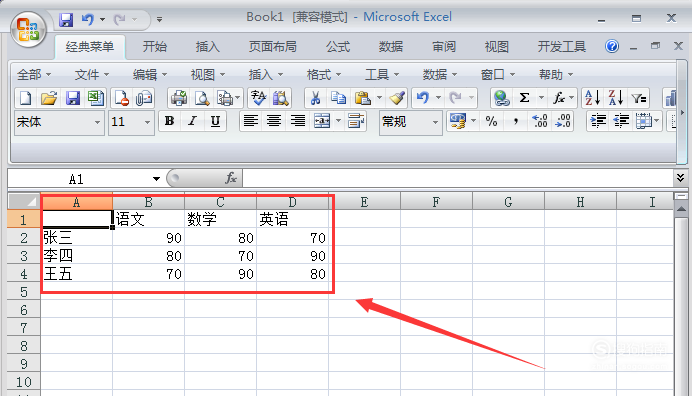Sort ascending A to Z
Image resolution: width=692 pixels, height=396 pixels.
tap(592, 98)
